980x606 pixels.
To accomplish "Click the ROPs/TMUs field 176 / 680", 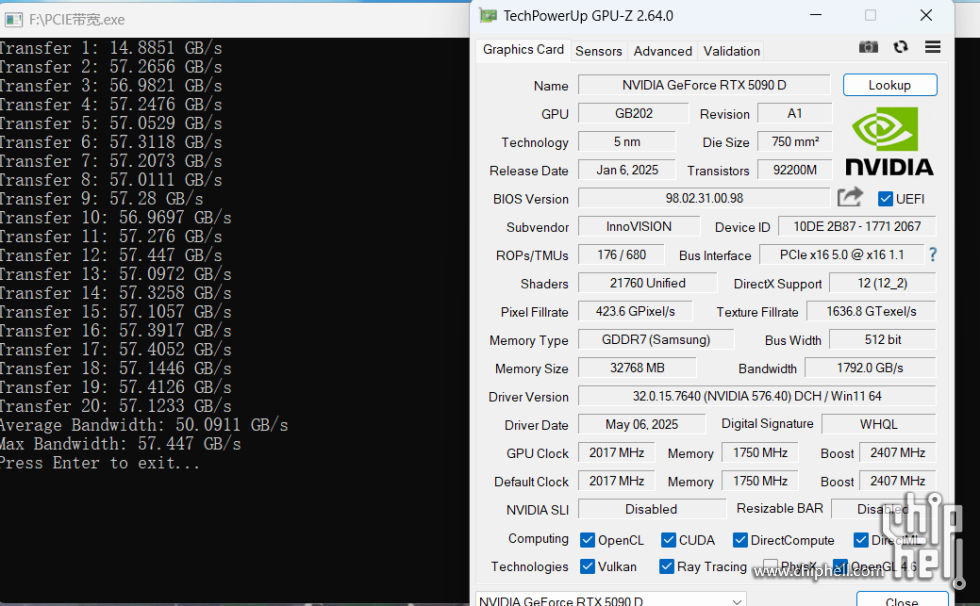I will pyautogui.click(x=621, y=255).
